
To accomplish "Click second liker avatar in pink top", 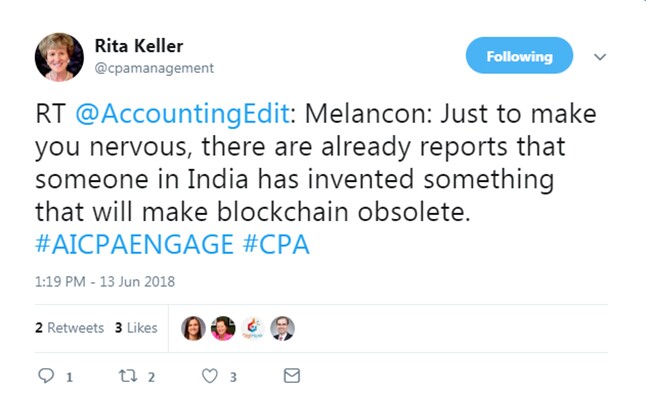I will click(223, 328).
